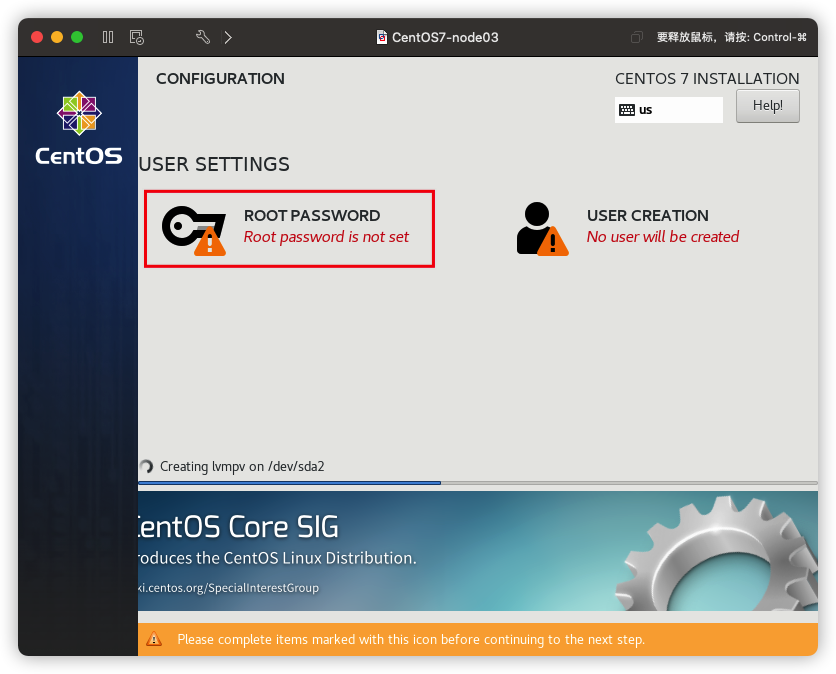
Task: Close the CentOS7-node03 window with the red button
Action: (37, 37)
